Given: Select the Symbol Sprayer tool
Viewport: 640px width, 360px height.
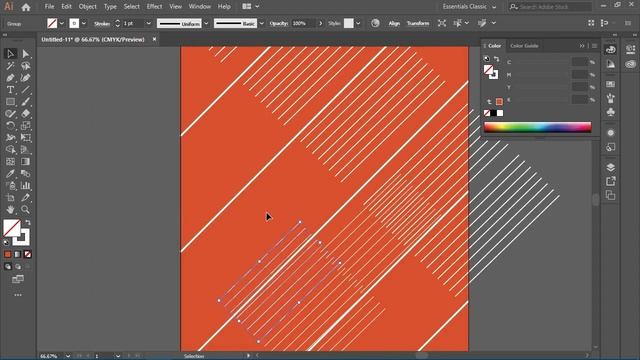Looking at the screenshot, I should [x=10, y=186].
